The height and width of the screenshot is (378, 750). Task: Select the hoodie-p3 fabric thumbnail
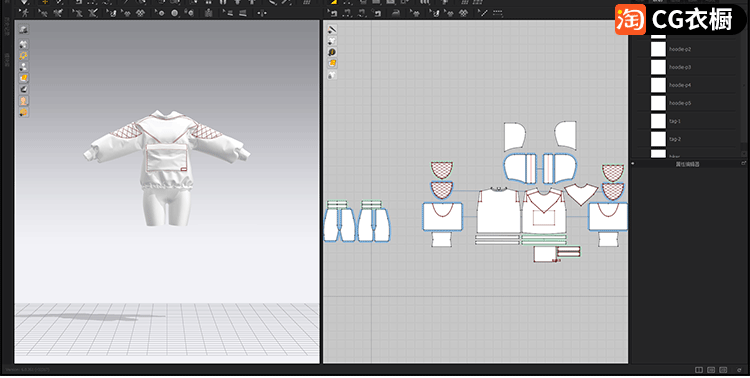(x=658, y=67)
